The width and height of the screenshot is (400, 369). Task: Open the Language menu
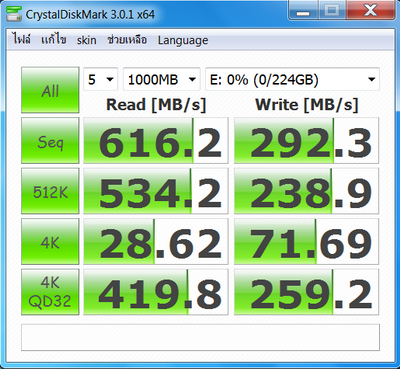(x=183, y=40)
